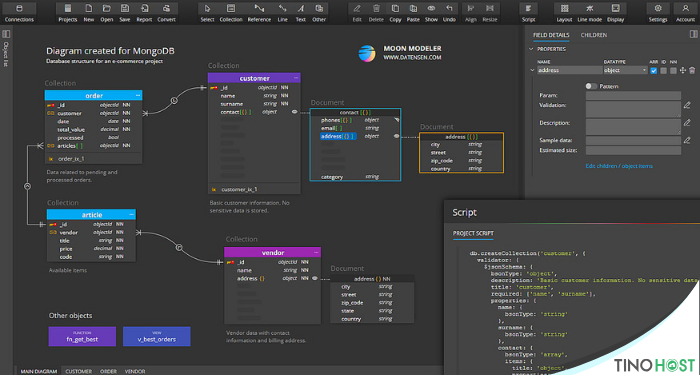The width and height of the screenshot is (700, 375).
Task: Check the ID checkbox
Action: click(663, 71)
